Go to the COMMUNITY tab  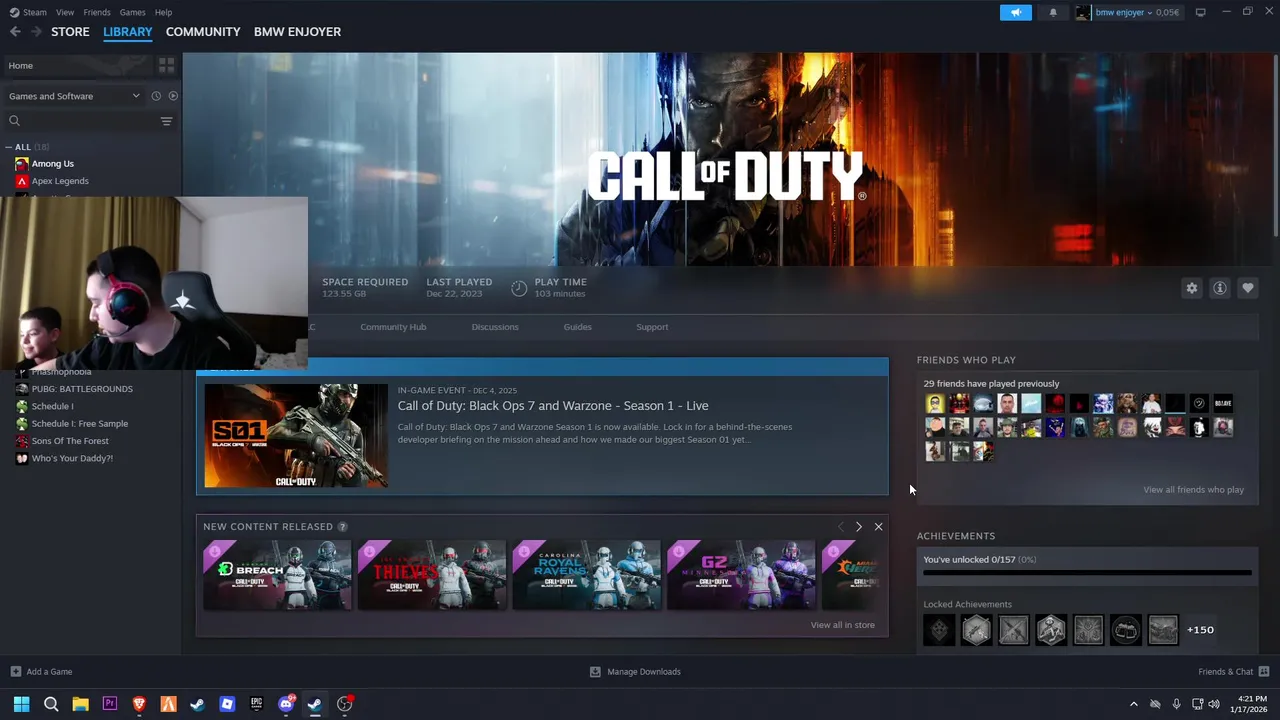[203, 32]
